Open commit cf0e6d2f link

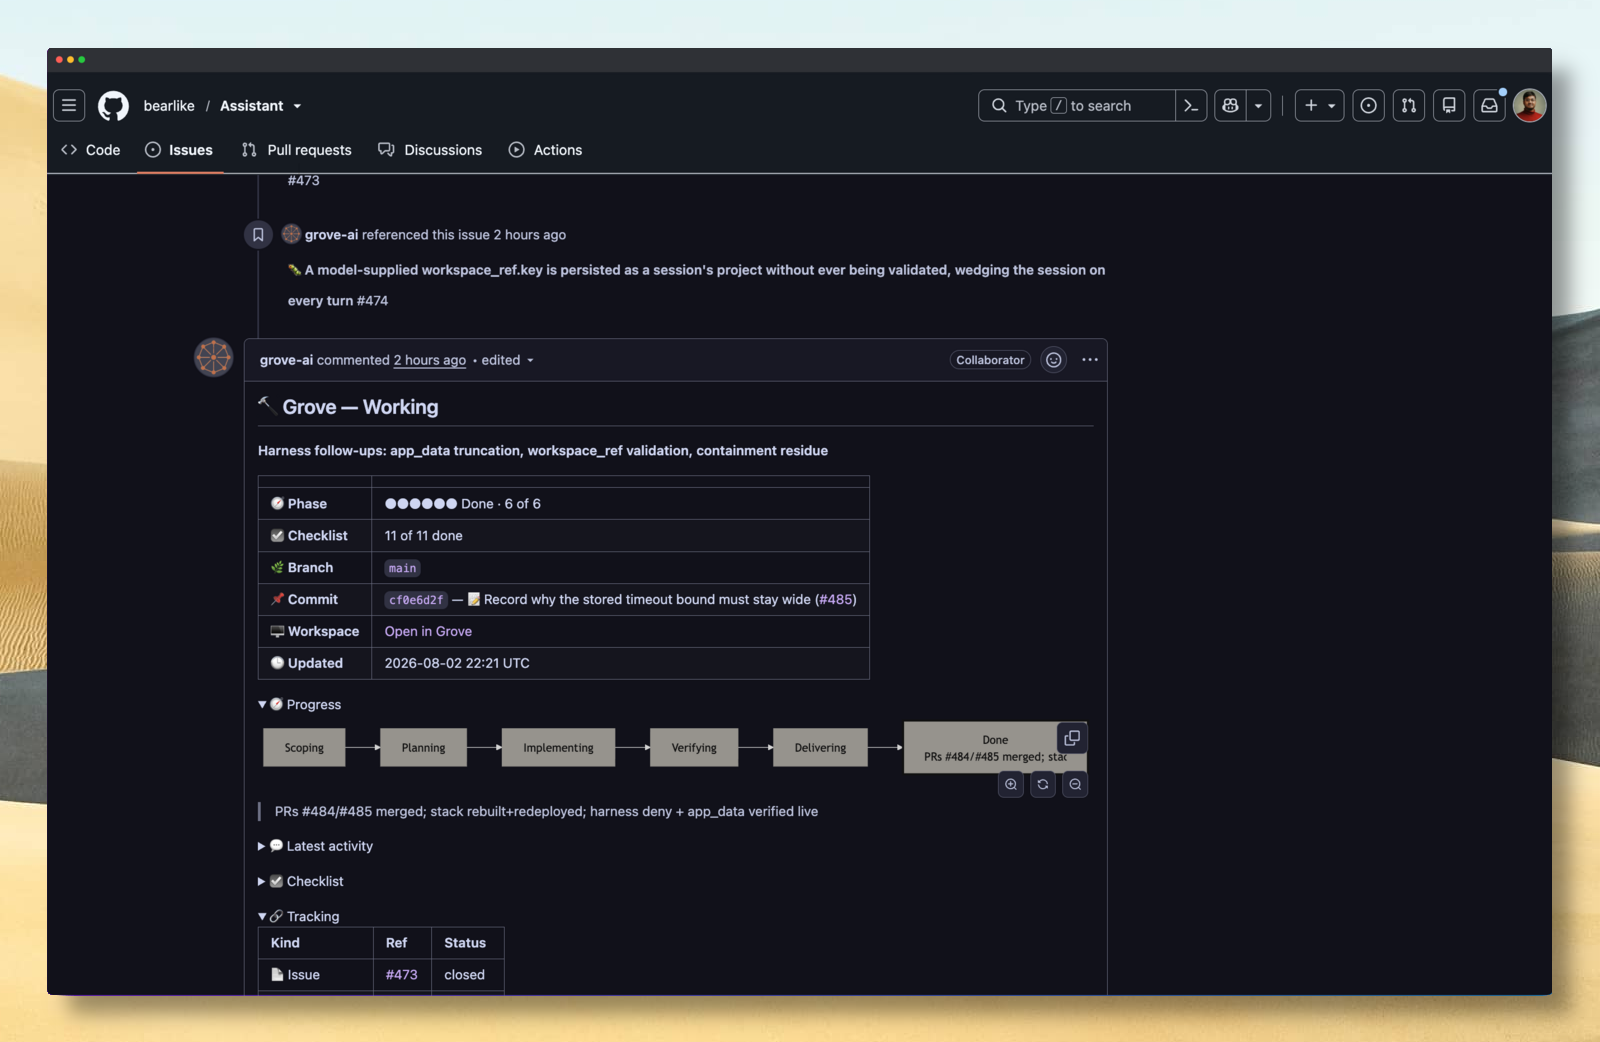pos(416,600)
